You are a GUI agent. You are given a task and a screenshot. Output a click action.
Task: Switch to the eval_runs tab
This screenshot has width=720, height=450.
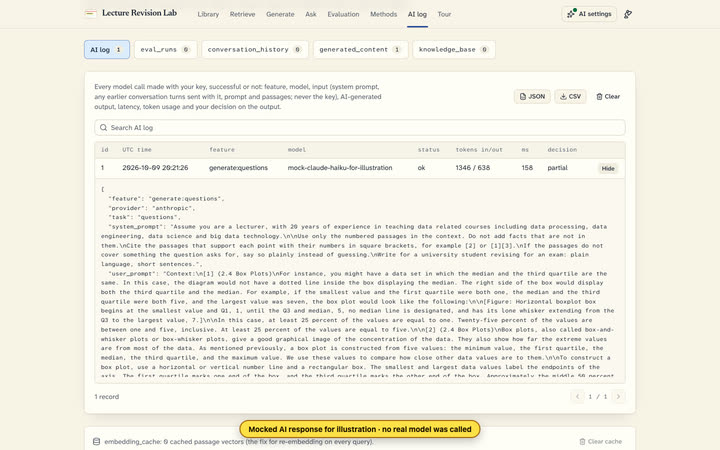[165, 50]
